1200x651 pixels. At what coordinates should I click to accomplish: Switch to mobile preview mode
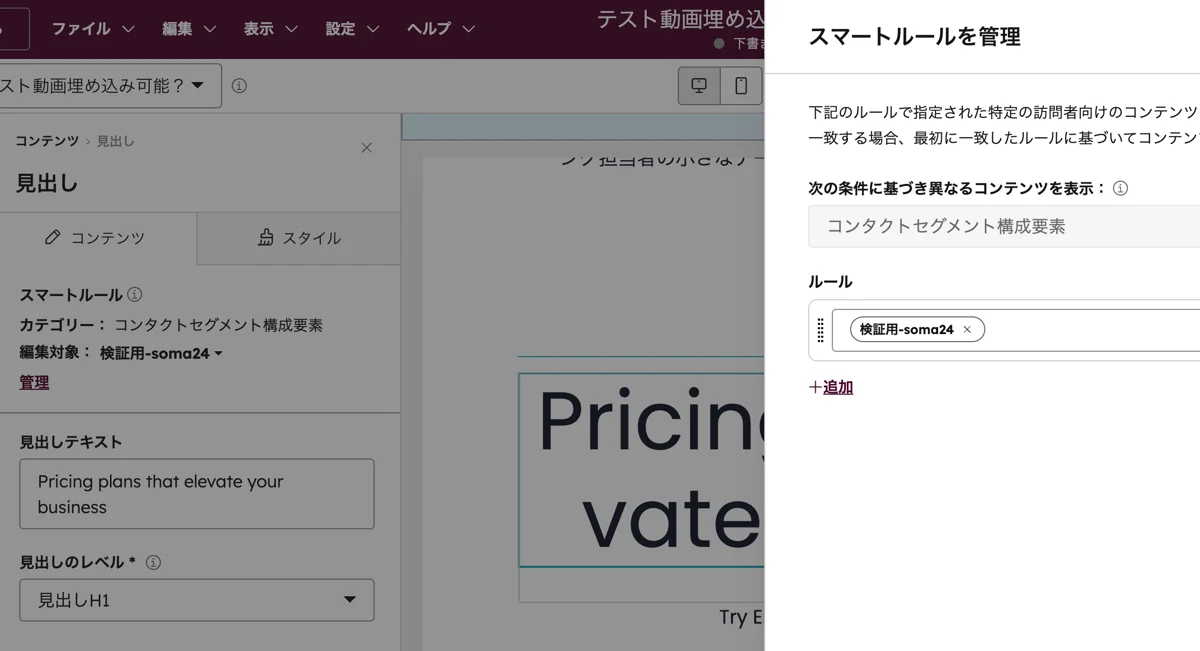click(740, 86)
